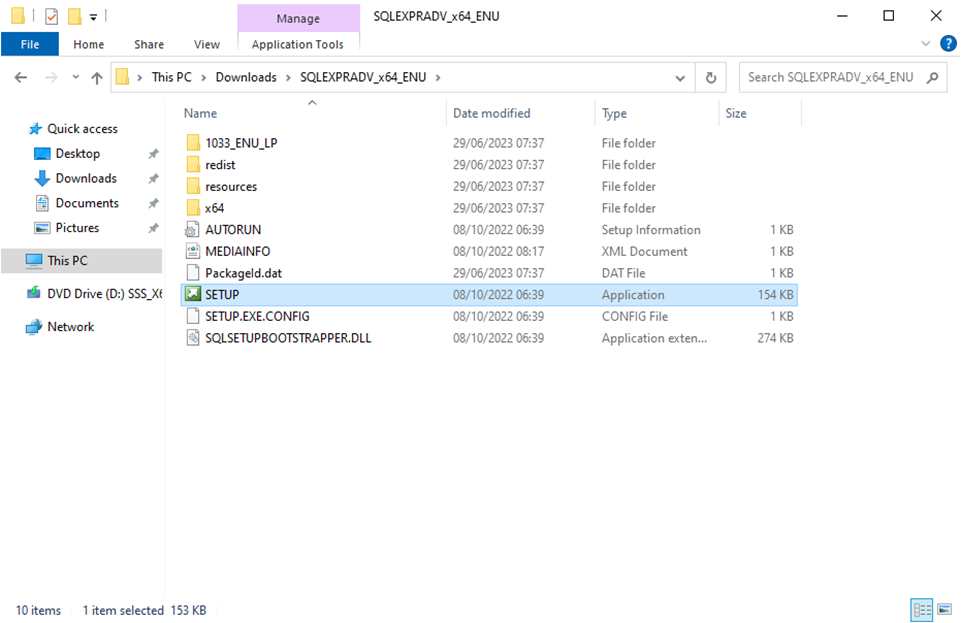The width and height of the screenshot is (961, 623).
Task: Click the Manage contextual tab header
Action: [x=298, y=18]
